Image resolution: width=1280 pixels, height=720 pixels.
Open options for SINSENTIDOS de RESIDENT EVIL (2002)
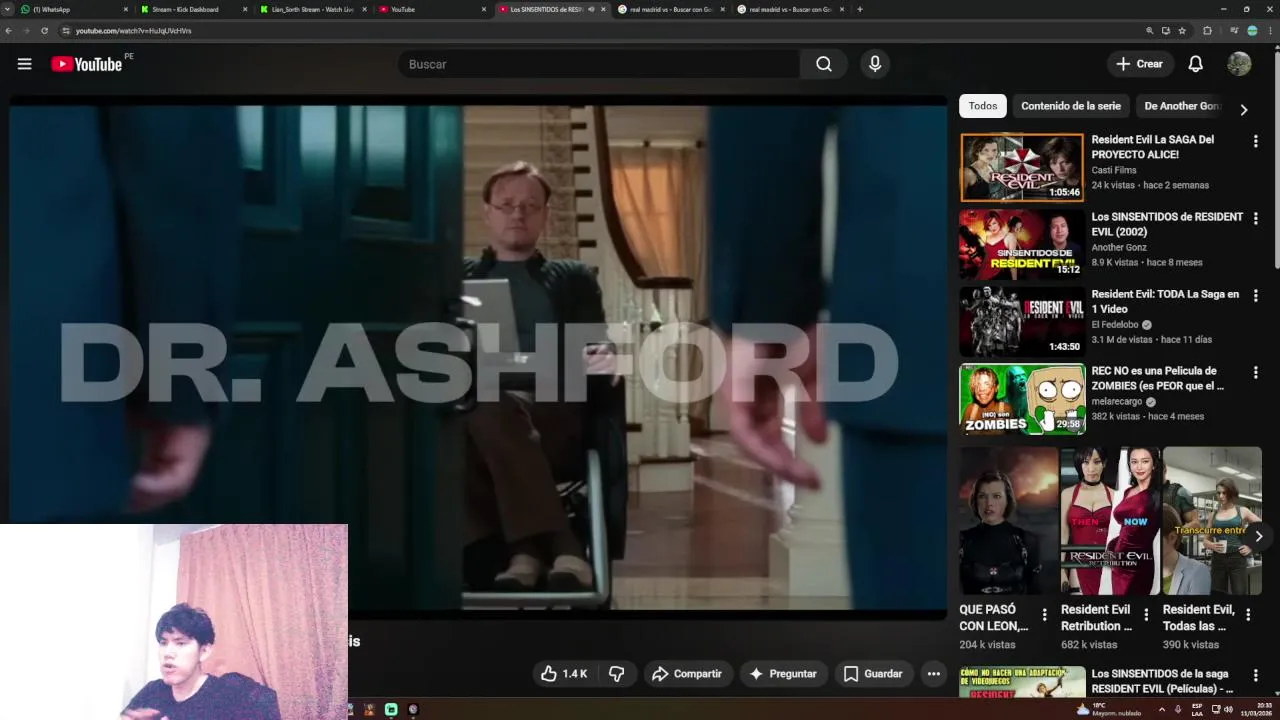pyautogui.click(x=1255, y=218)
